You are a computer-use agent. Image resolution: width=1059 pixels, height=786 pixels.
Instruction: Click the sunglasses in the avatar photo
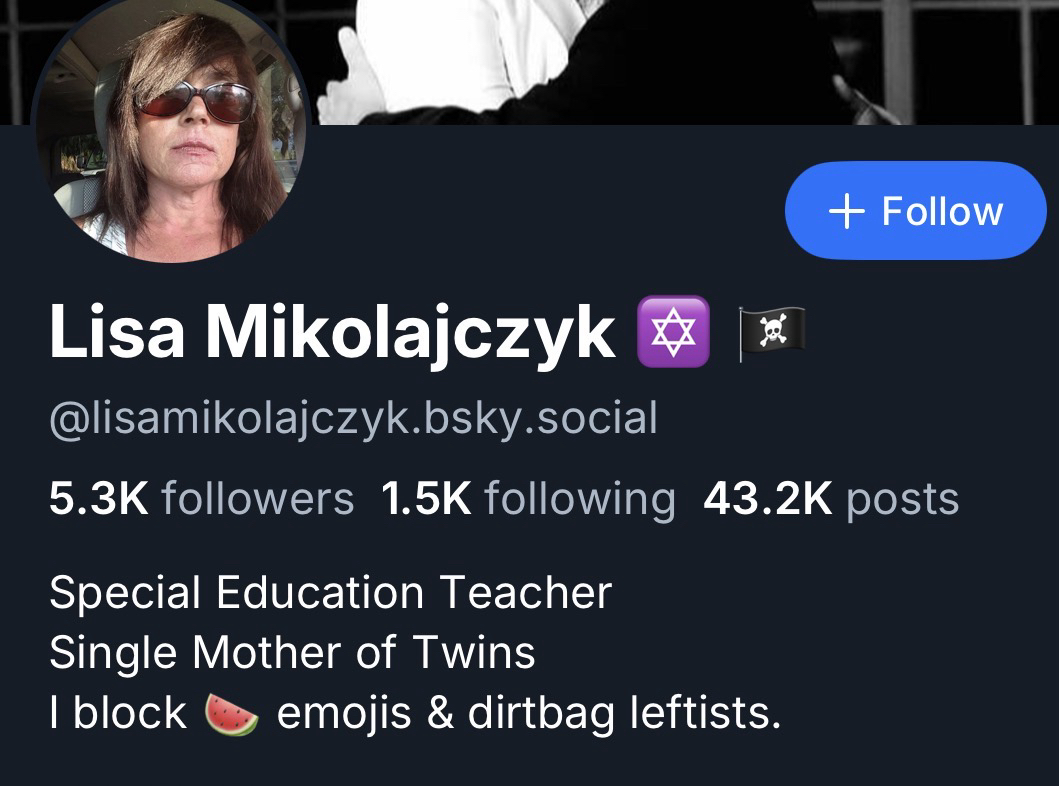coord(194,103)
